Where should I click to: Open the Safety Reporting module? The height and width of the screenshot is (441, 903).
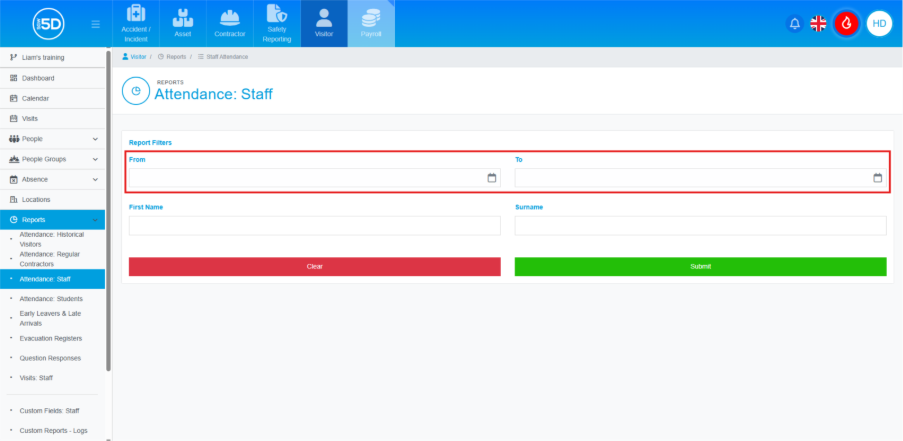(277, 24)
